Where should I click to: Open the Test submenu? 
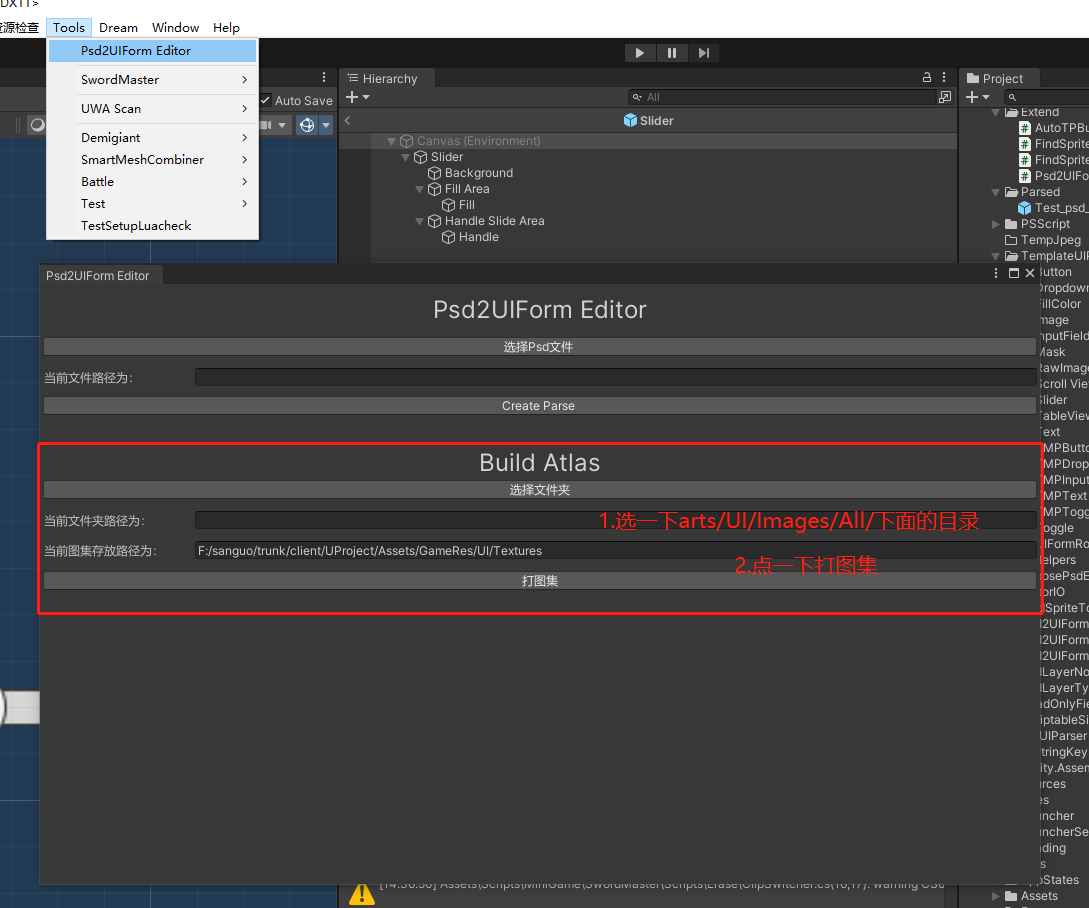coord(152,204)
